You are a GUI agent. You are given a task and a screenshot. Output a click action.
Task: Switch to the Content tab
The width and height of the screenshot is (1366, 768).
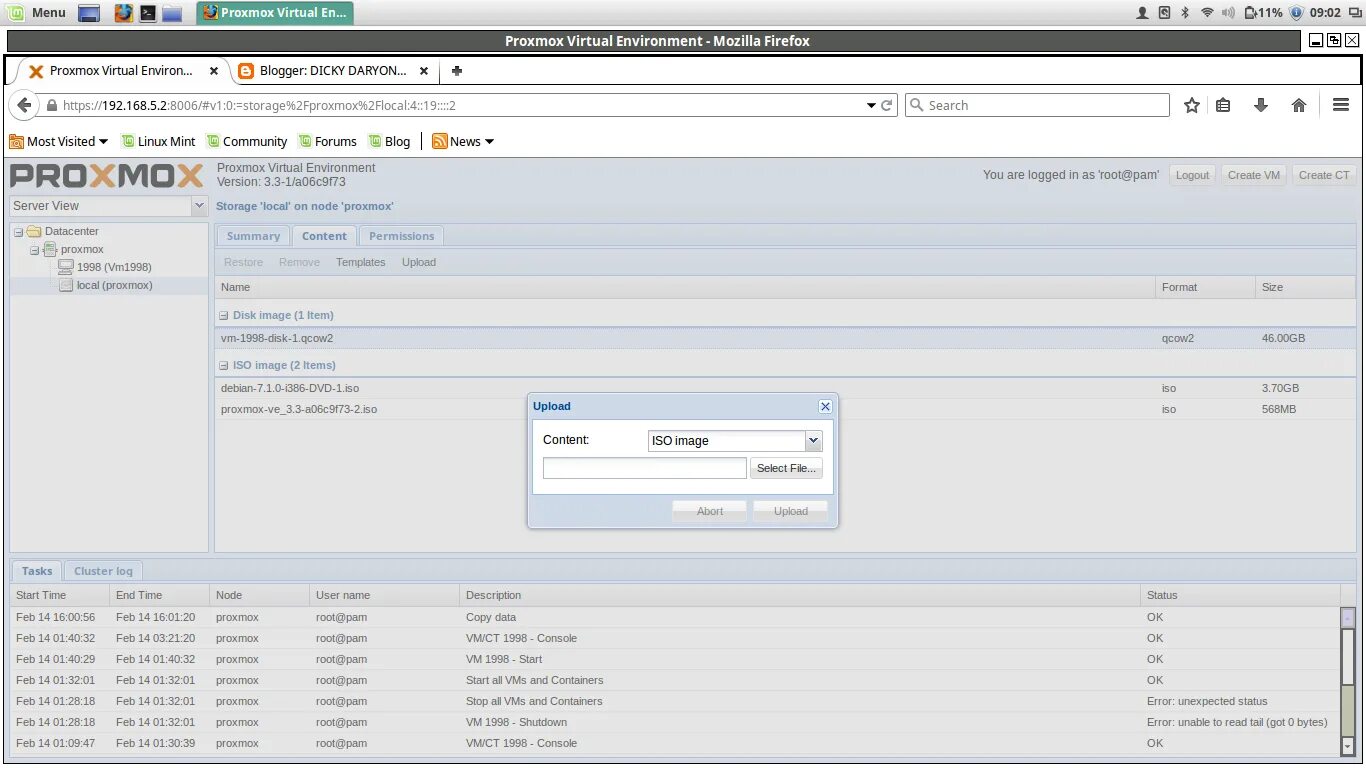[324, 236]
